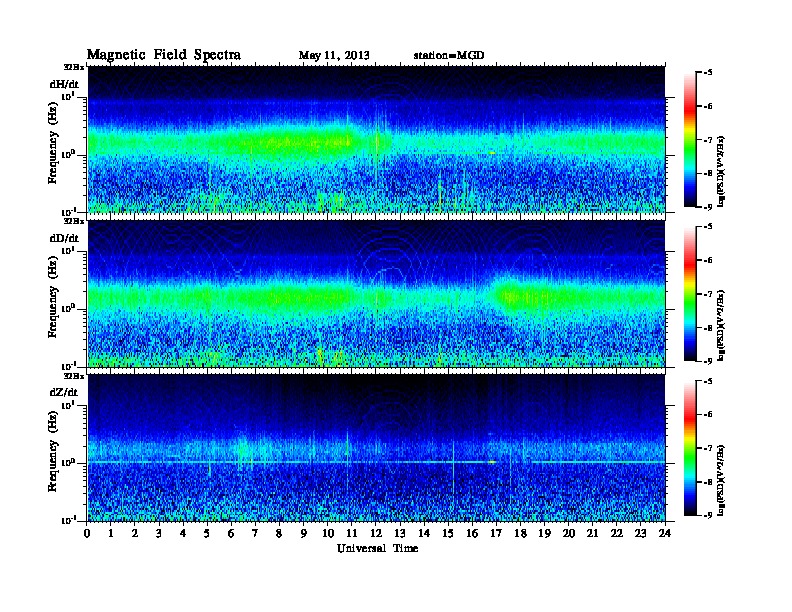Click inside the dD/dt spectrogram plot
This screenshot has height=612, width=792.
coord(376,293)
